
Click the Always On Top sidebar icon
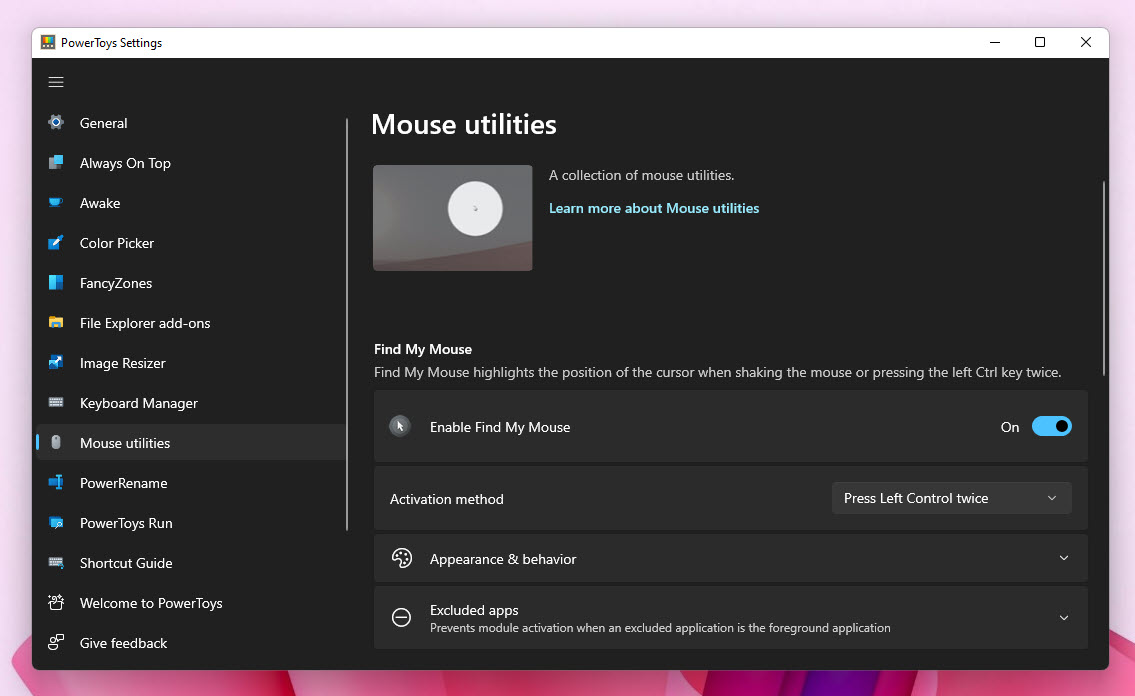[56, 162]
